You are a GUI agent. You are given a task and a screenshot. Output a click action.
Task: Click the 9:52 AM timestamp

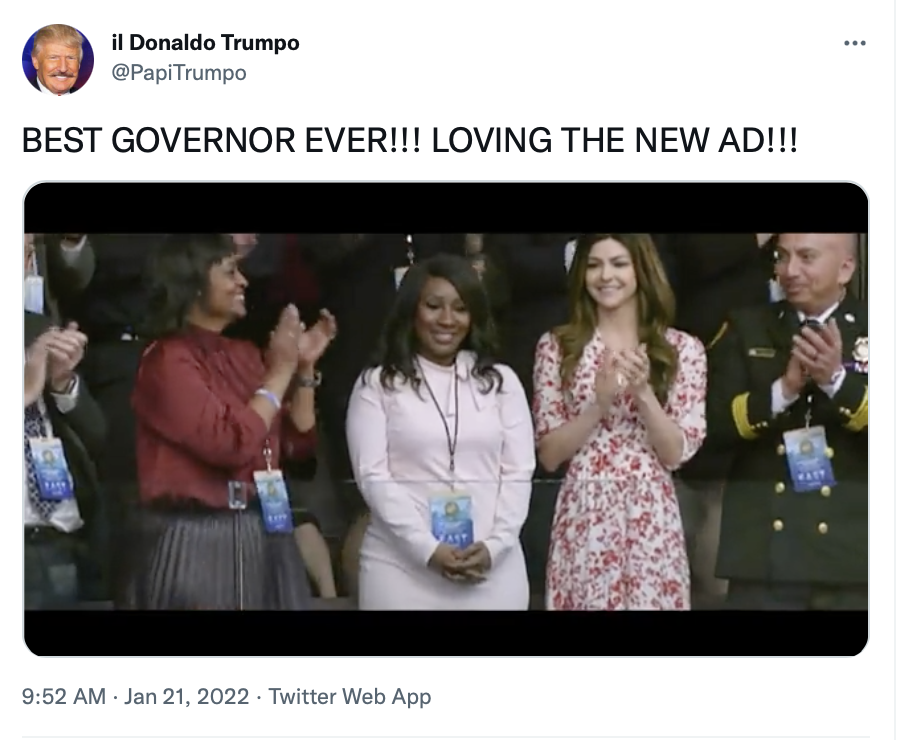click(64, 696)
